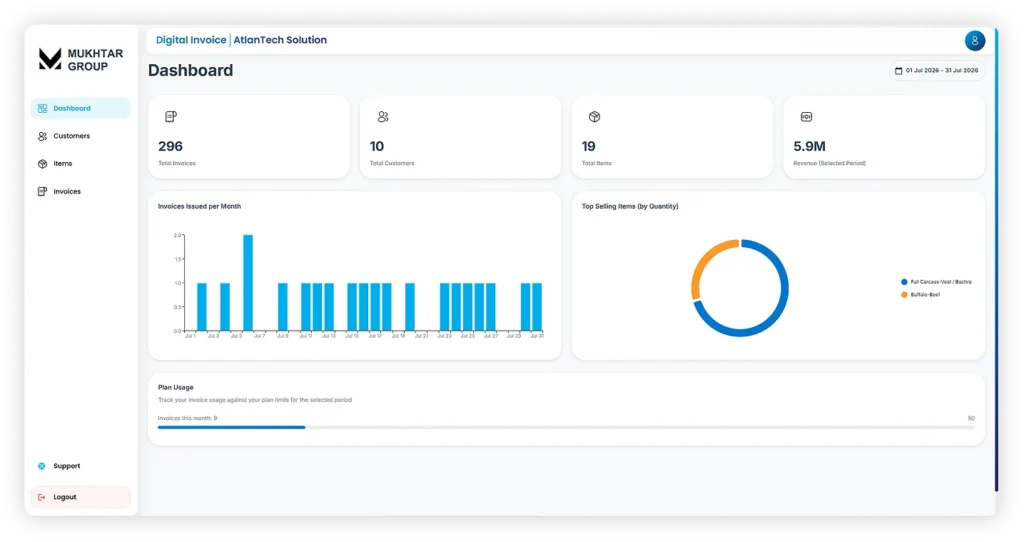The image size is (1024, 542).
Task: Click the tallest bar at Jul 5
Action: point(248,283)
